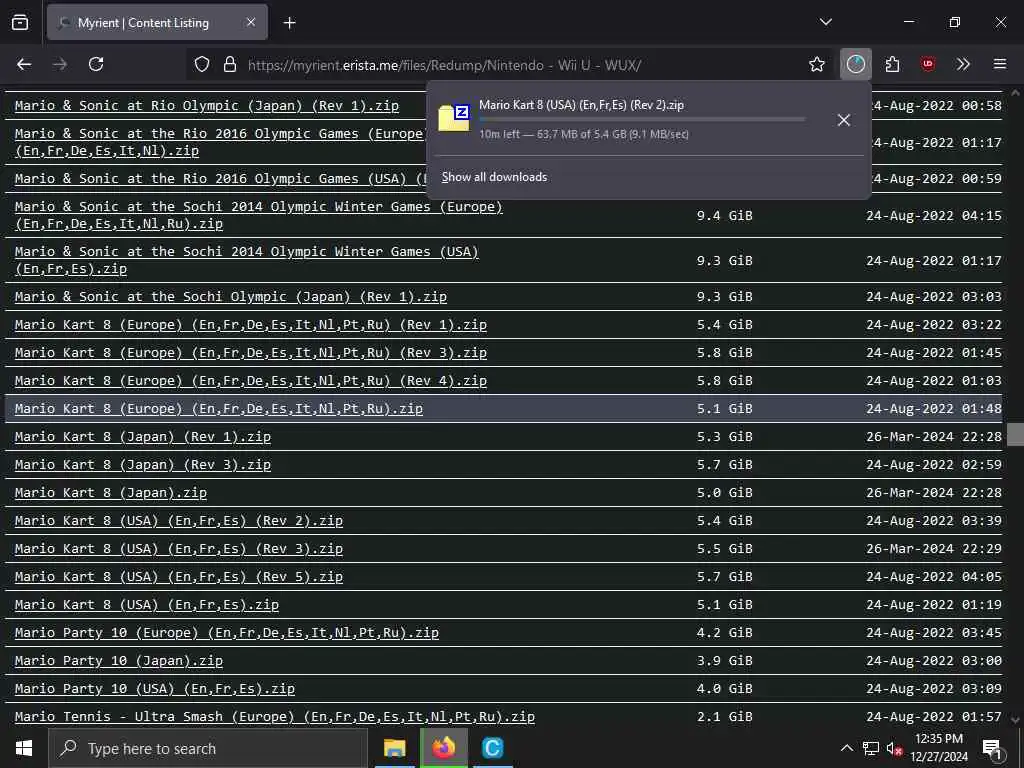
Task: Select the 9.4 GiB size cell
Action: click(x=724, y=216)
